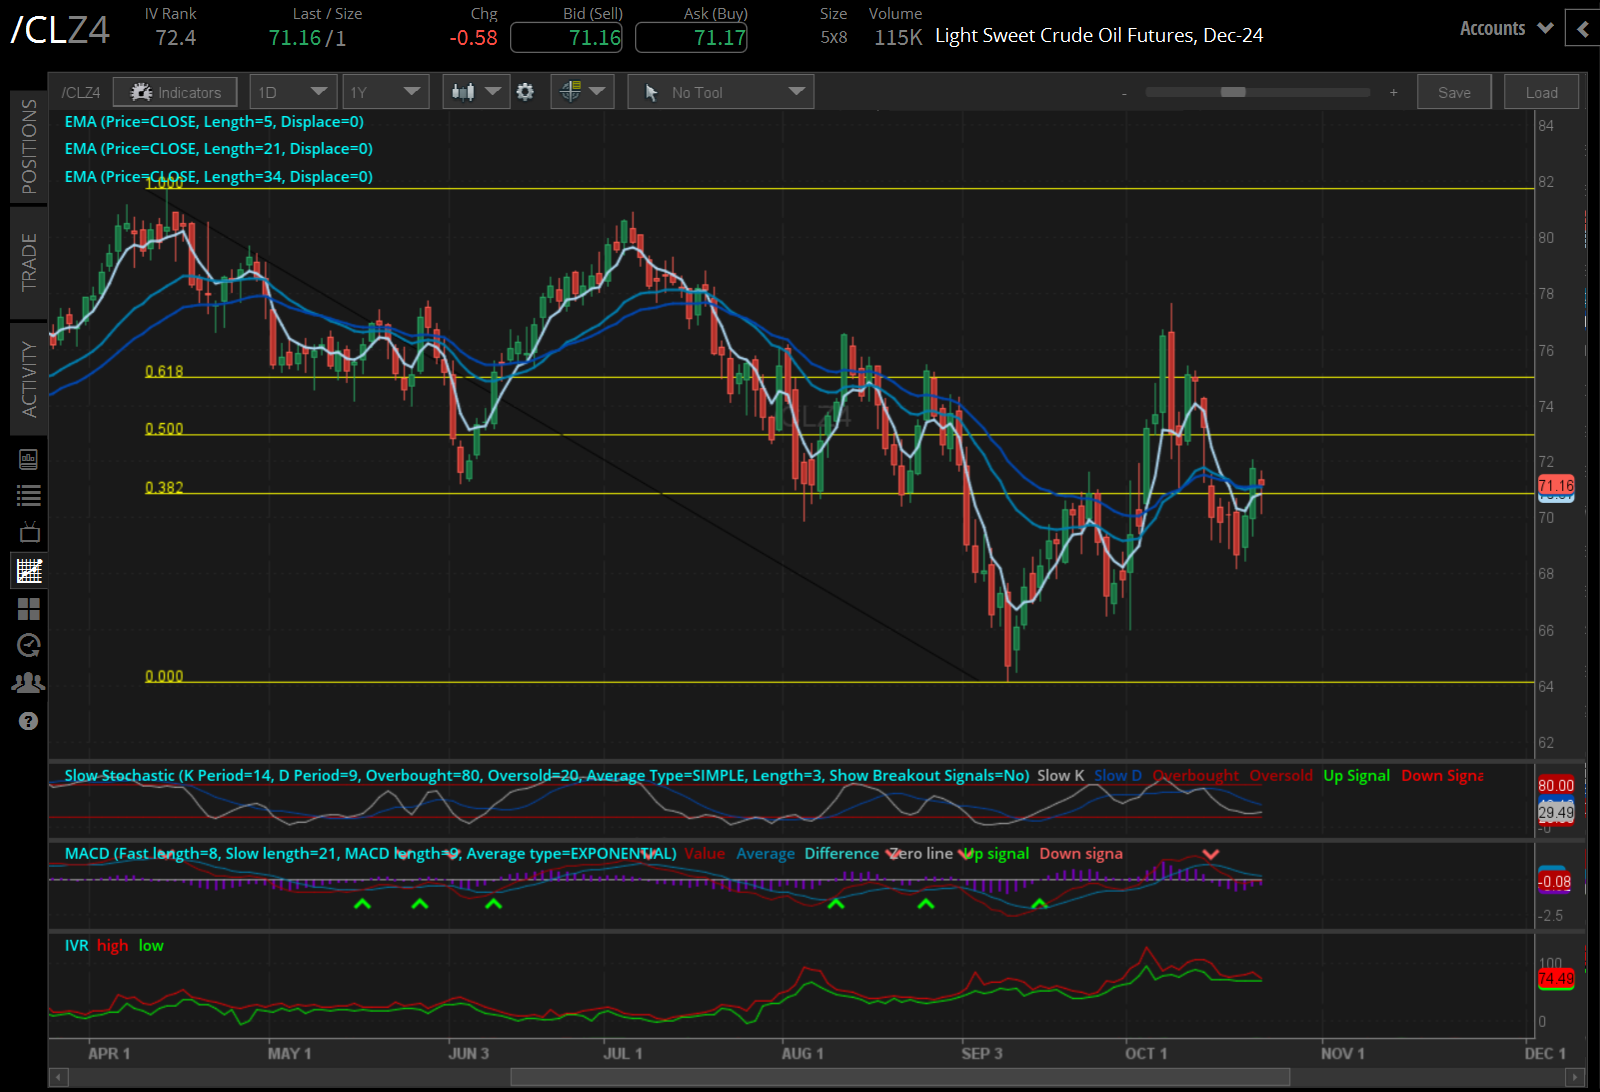Select the candlestick chart style icon
Image resolution: width=1600 pixels, height=1092 pixels.
466,91
